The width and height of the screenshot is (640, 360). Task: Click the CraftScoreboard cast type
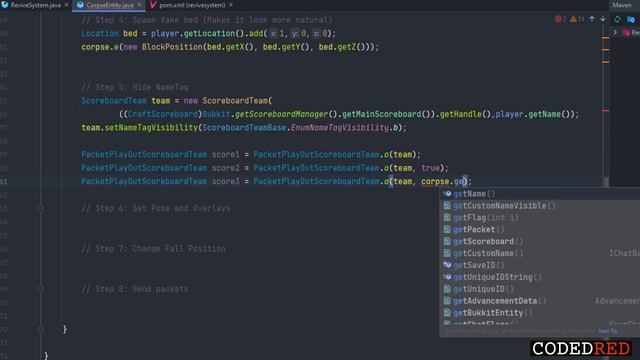pos(162,114)
